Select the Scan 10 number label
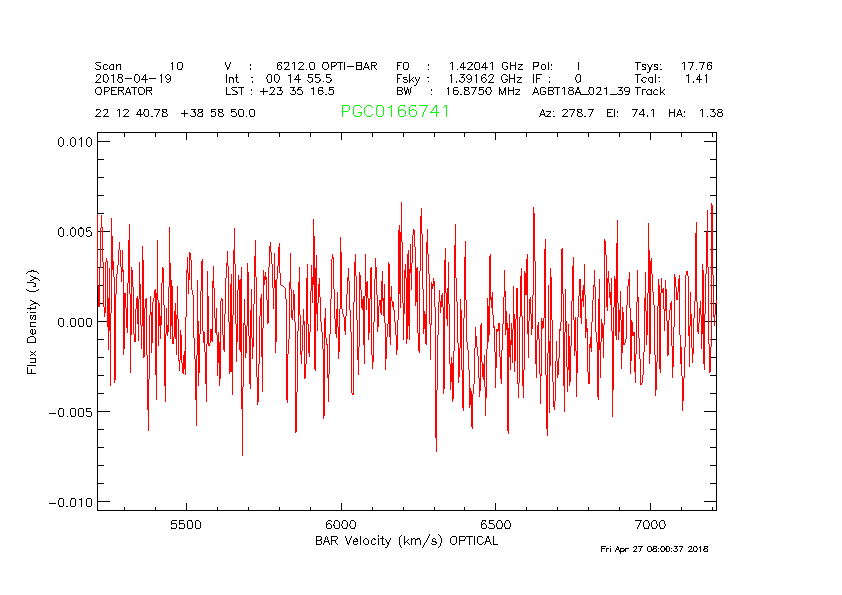 [x=177, y=65]
